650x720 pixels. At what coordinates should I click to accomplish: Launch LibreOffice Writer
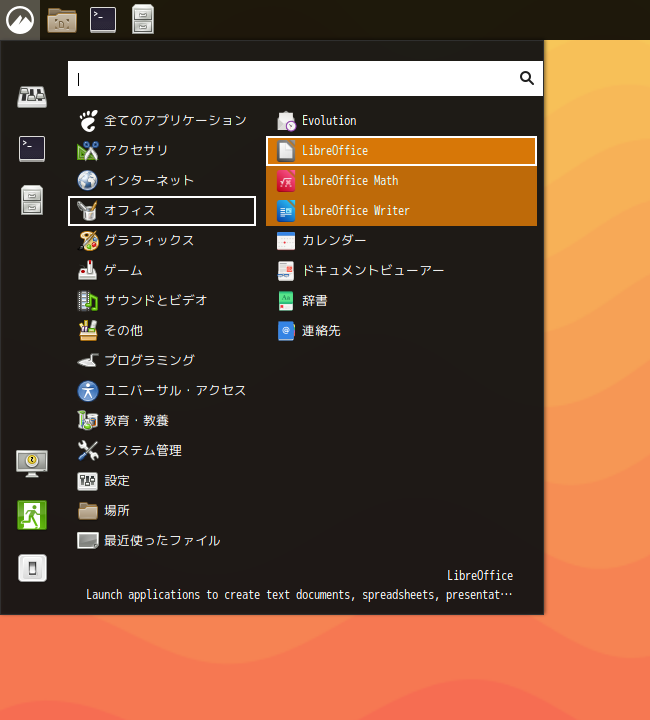pyautogui.click(x=401, y=211)
